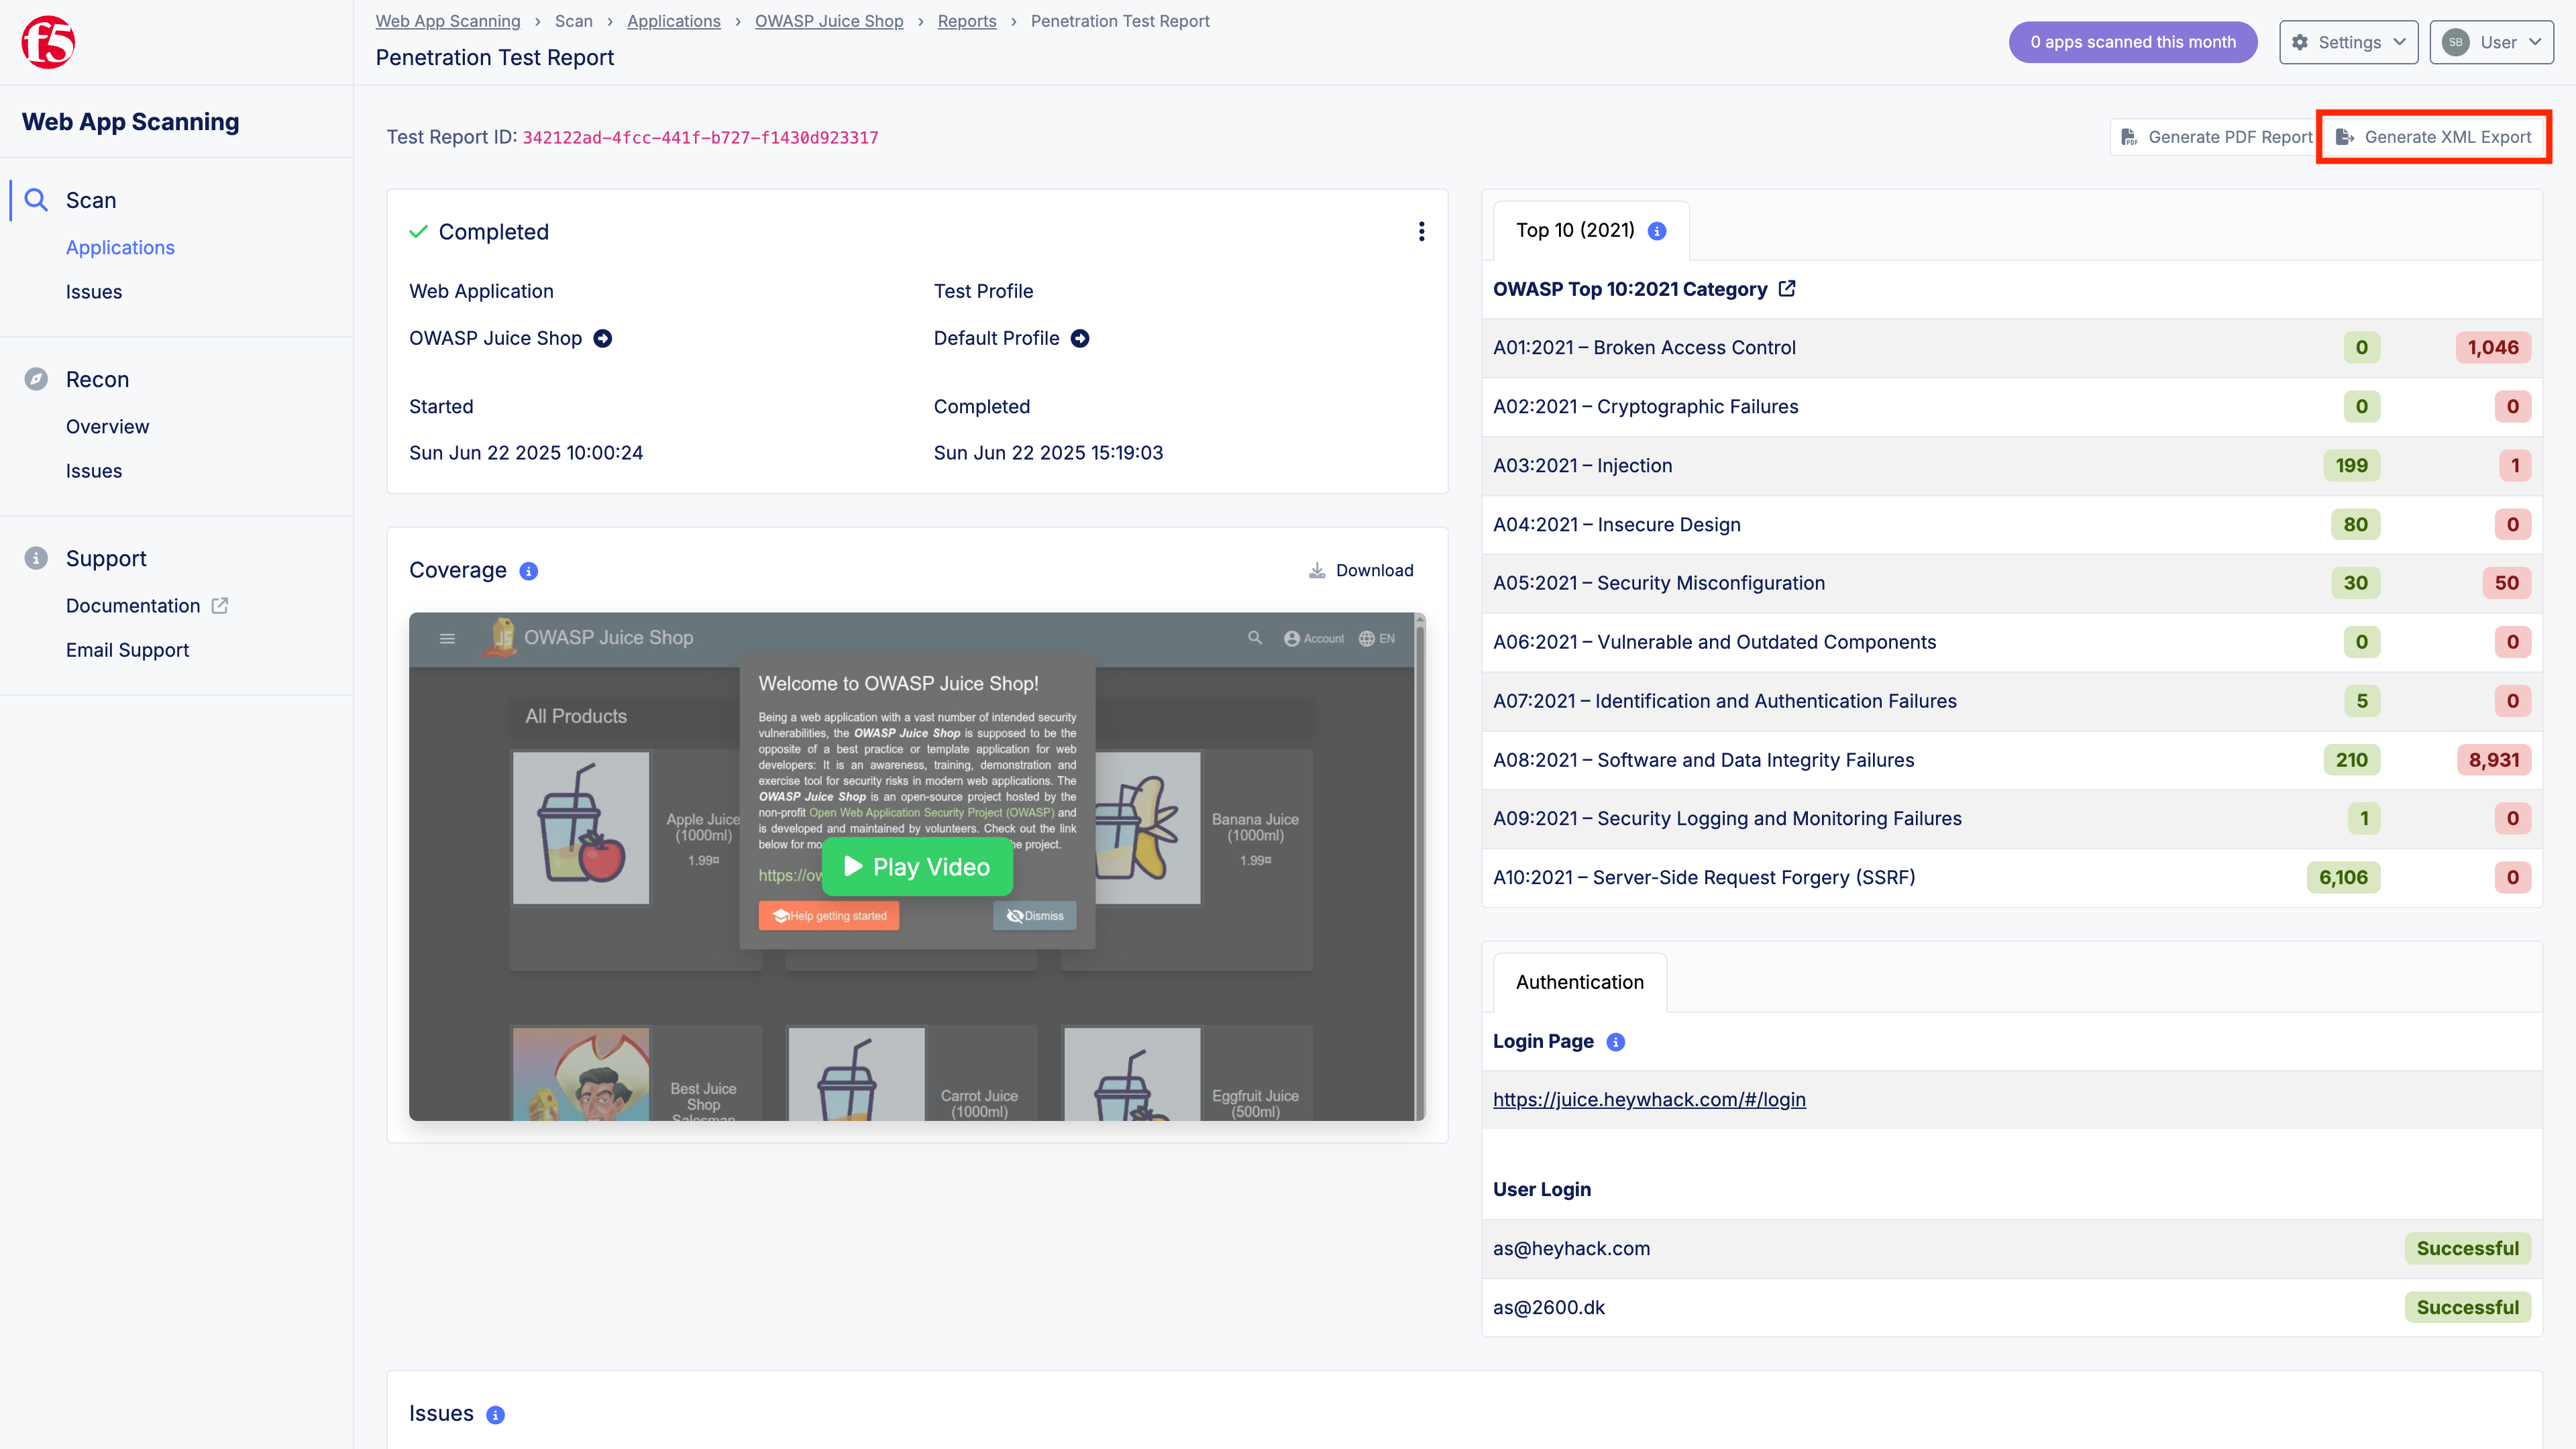
Task: Open Documentation in Support section
Action: point(133,605)
